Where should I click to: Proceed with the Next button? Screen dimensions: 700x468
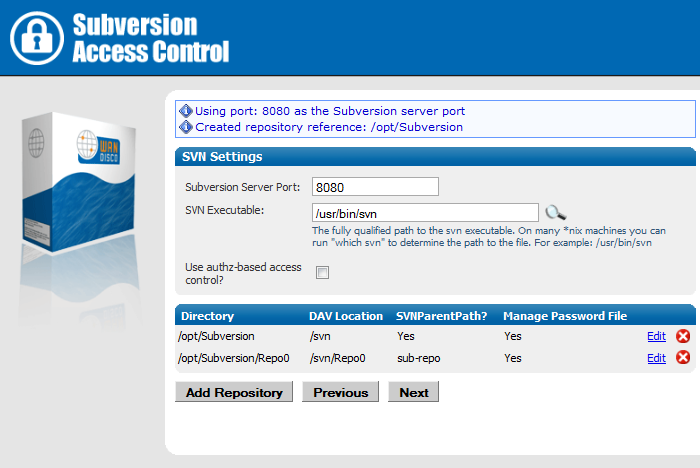click(414, 392)
